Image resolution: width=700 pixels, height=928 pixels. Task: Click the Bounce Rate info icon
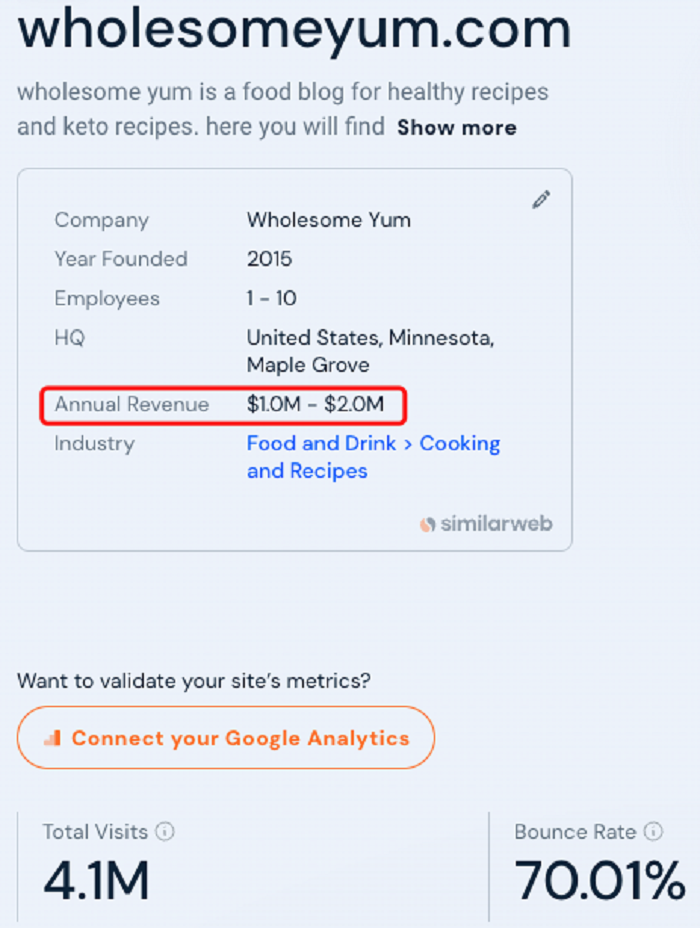[653, 832]
